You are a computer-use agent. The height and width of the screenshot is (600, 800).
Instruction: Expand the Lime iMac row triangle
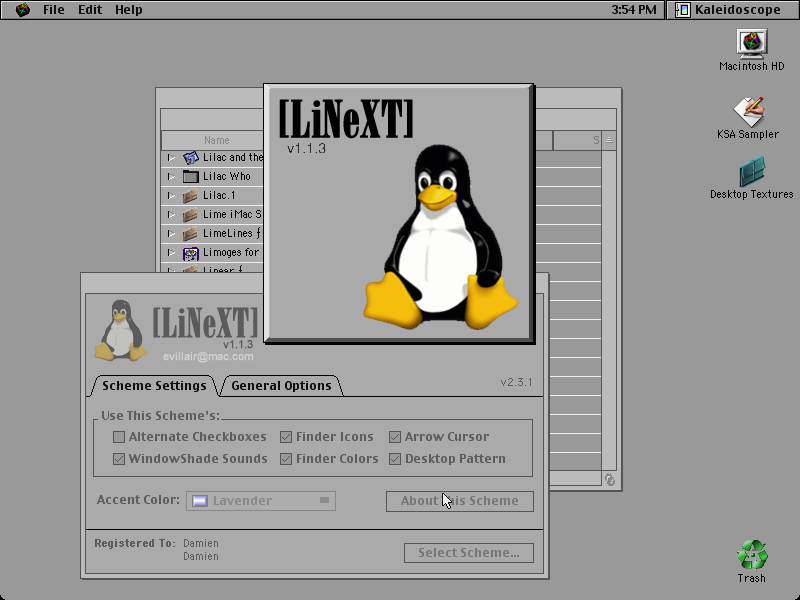(x=171, y=215)
